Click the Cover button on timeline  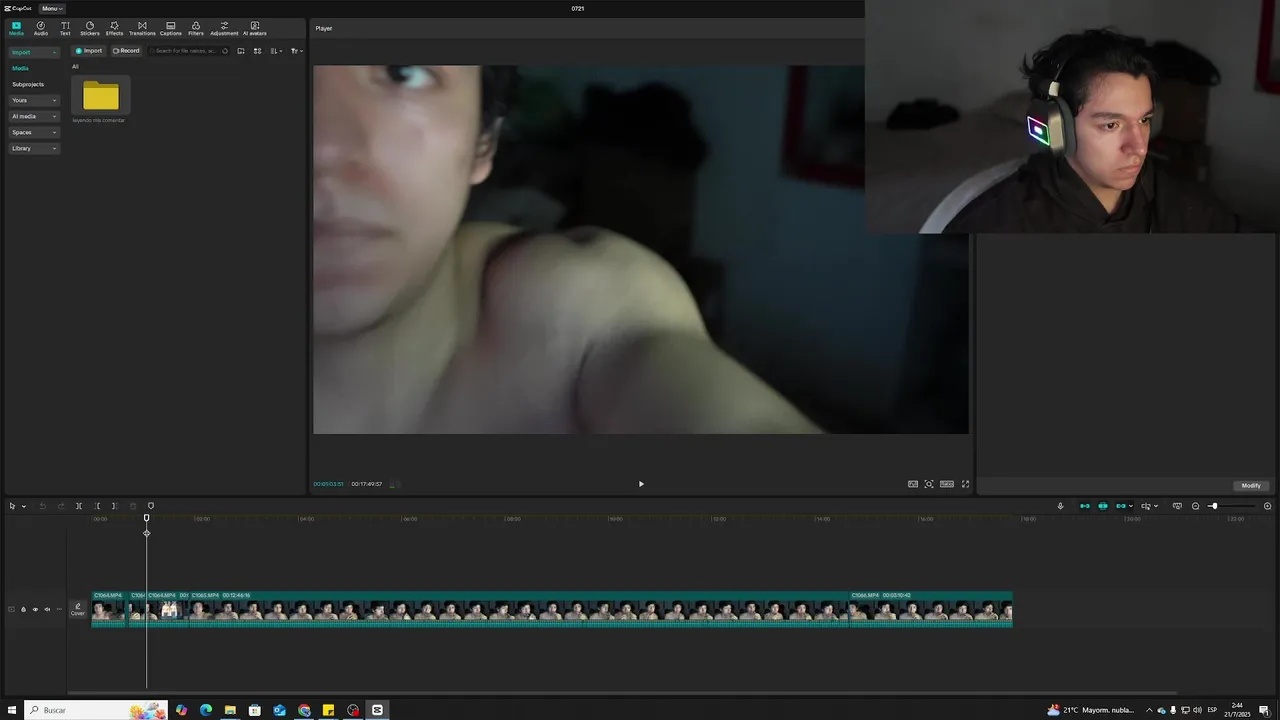pyautogui.click(x=77, y=609)
